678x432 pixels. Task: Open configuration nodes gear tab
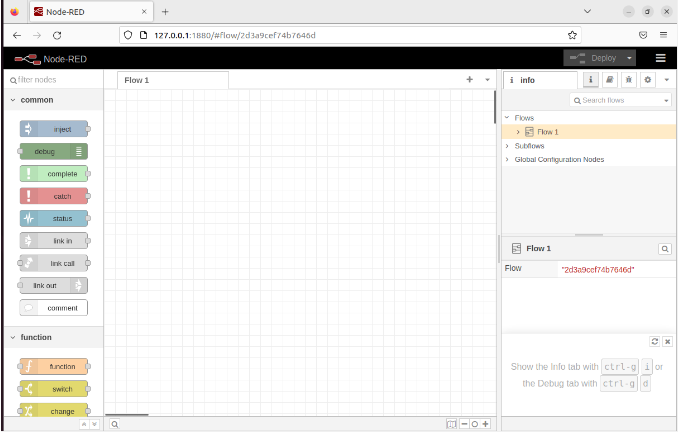(x=648, y=80)
